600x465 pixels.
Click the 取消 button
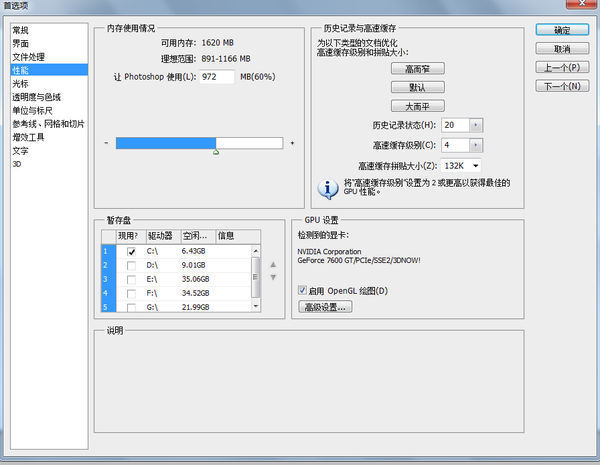562,49
